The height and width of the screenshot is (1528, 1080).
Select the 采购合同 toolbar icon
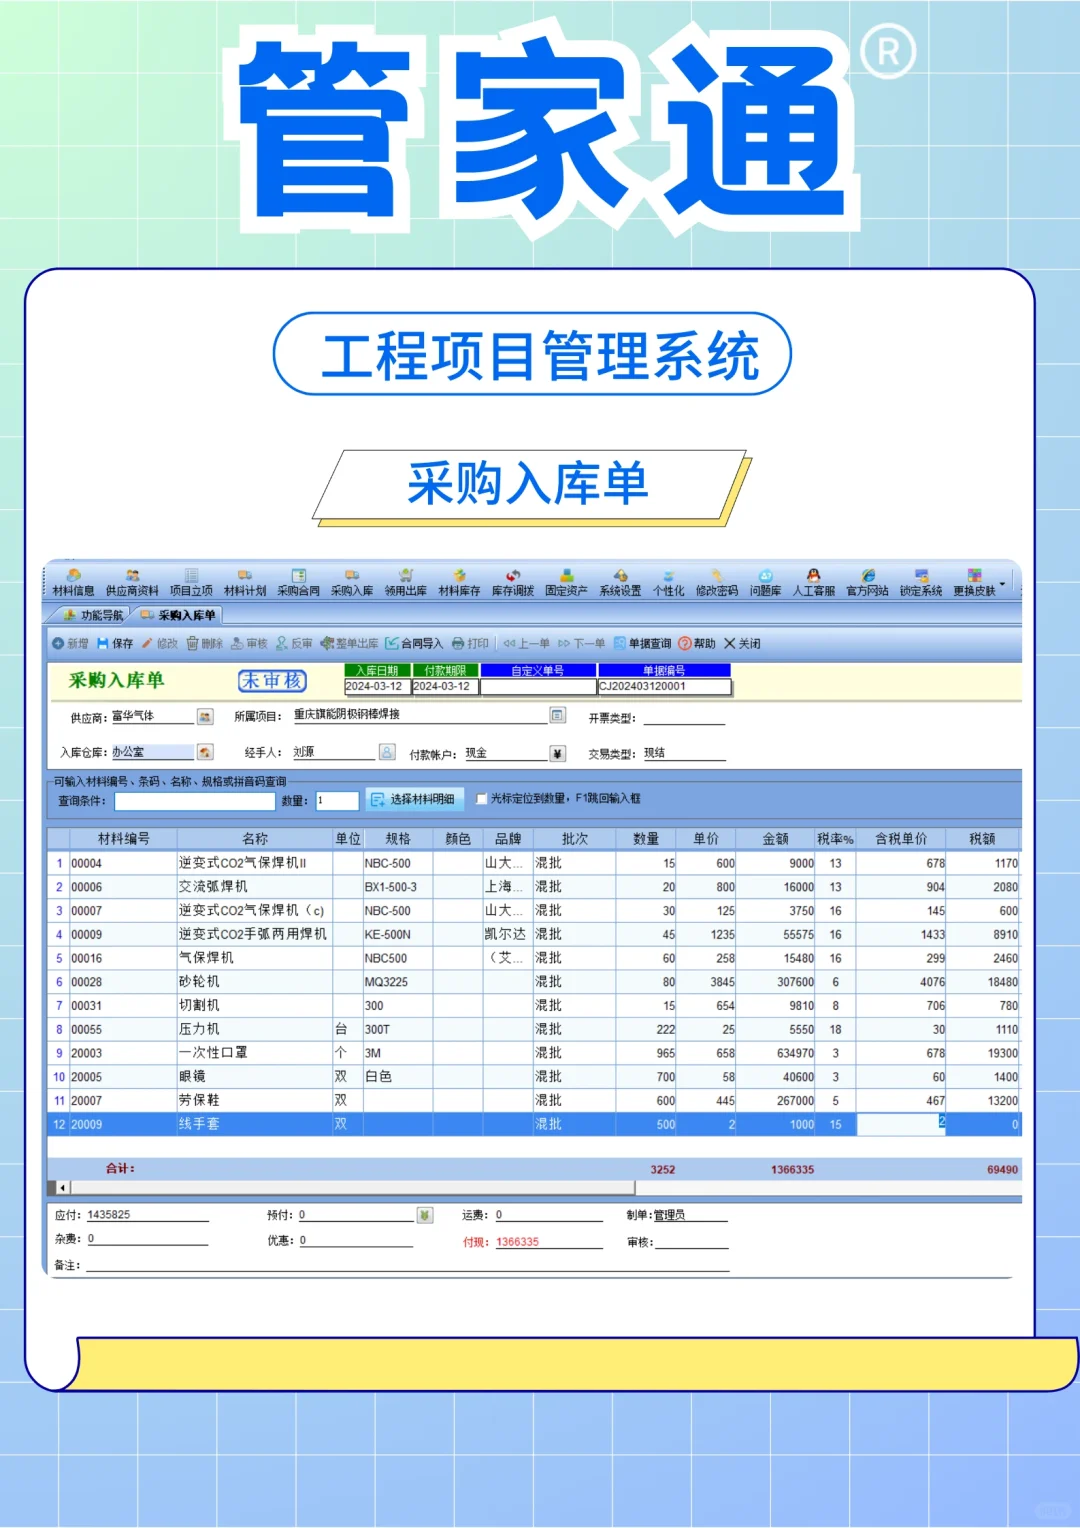coord(298,580)
